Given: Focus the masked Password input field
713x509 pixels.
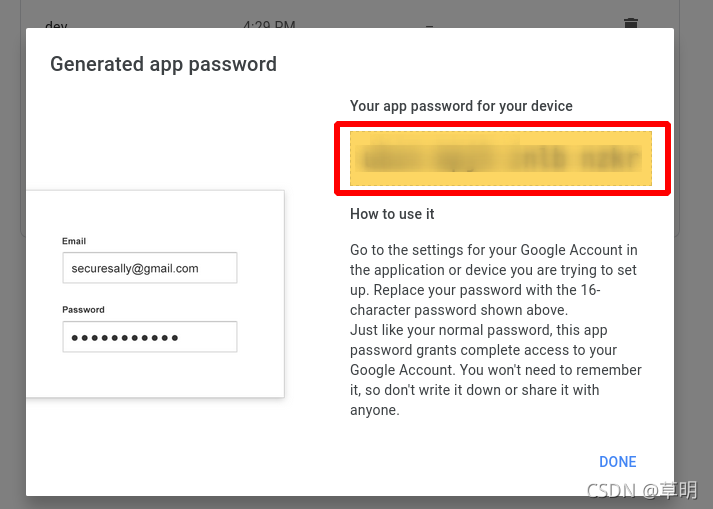Looking at the screenshot, I should (149, 337).
